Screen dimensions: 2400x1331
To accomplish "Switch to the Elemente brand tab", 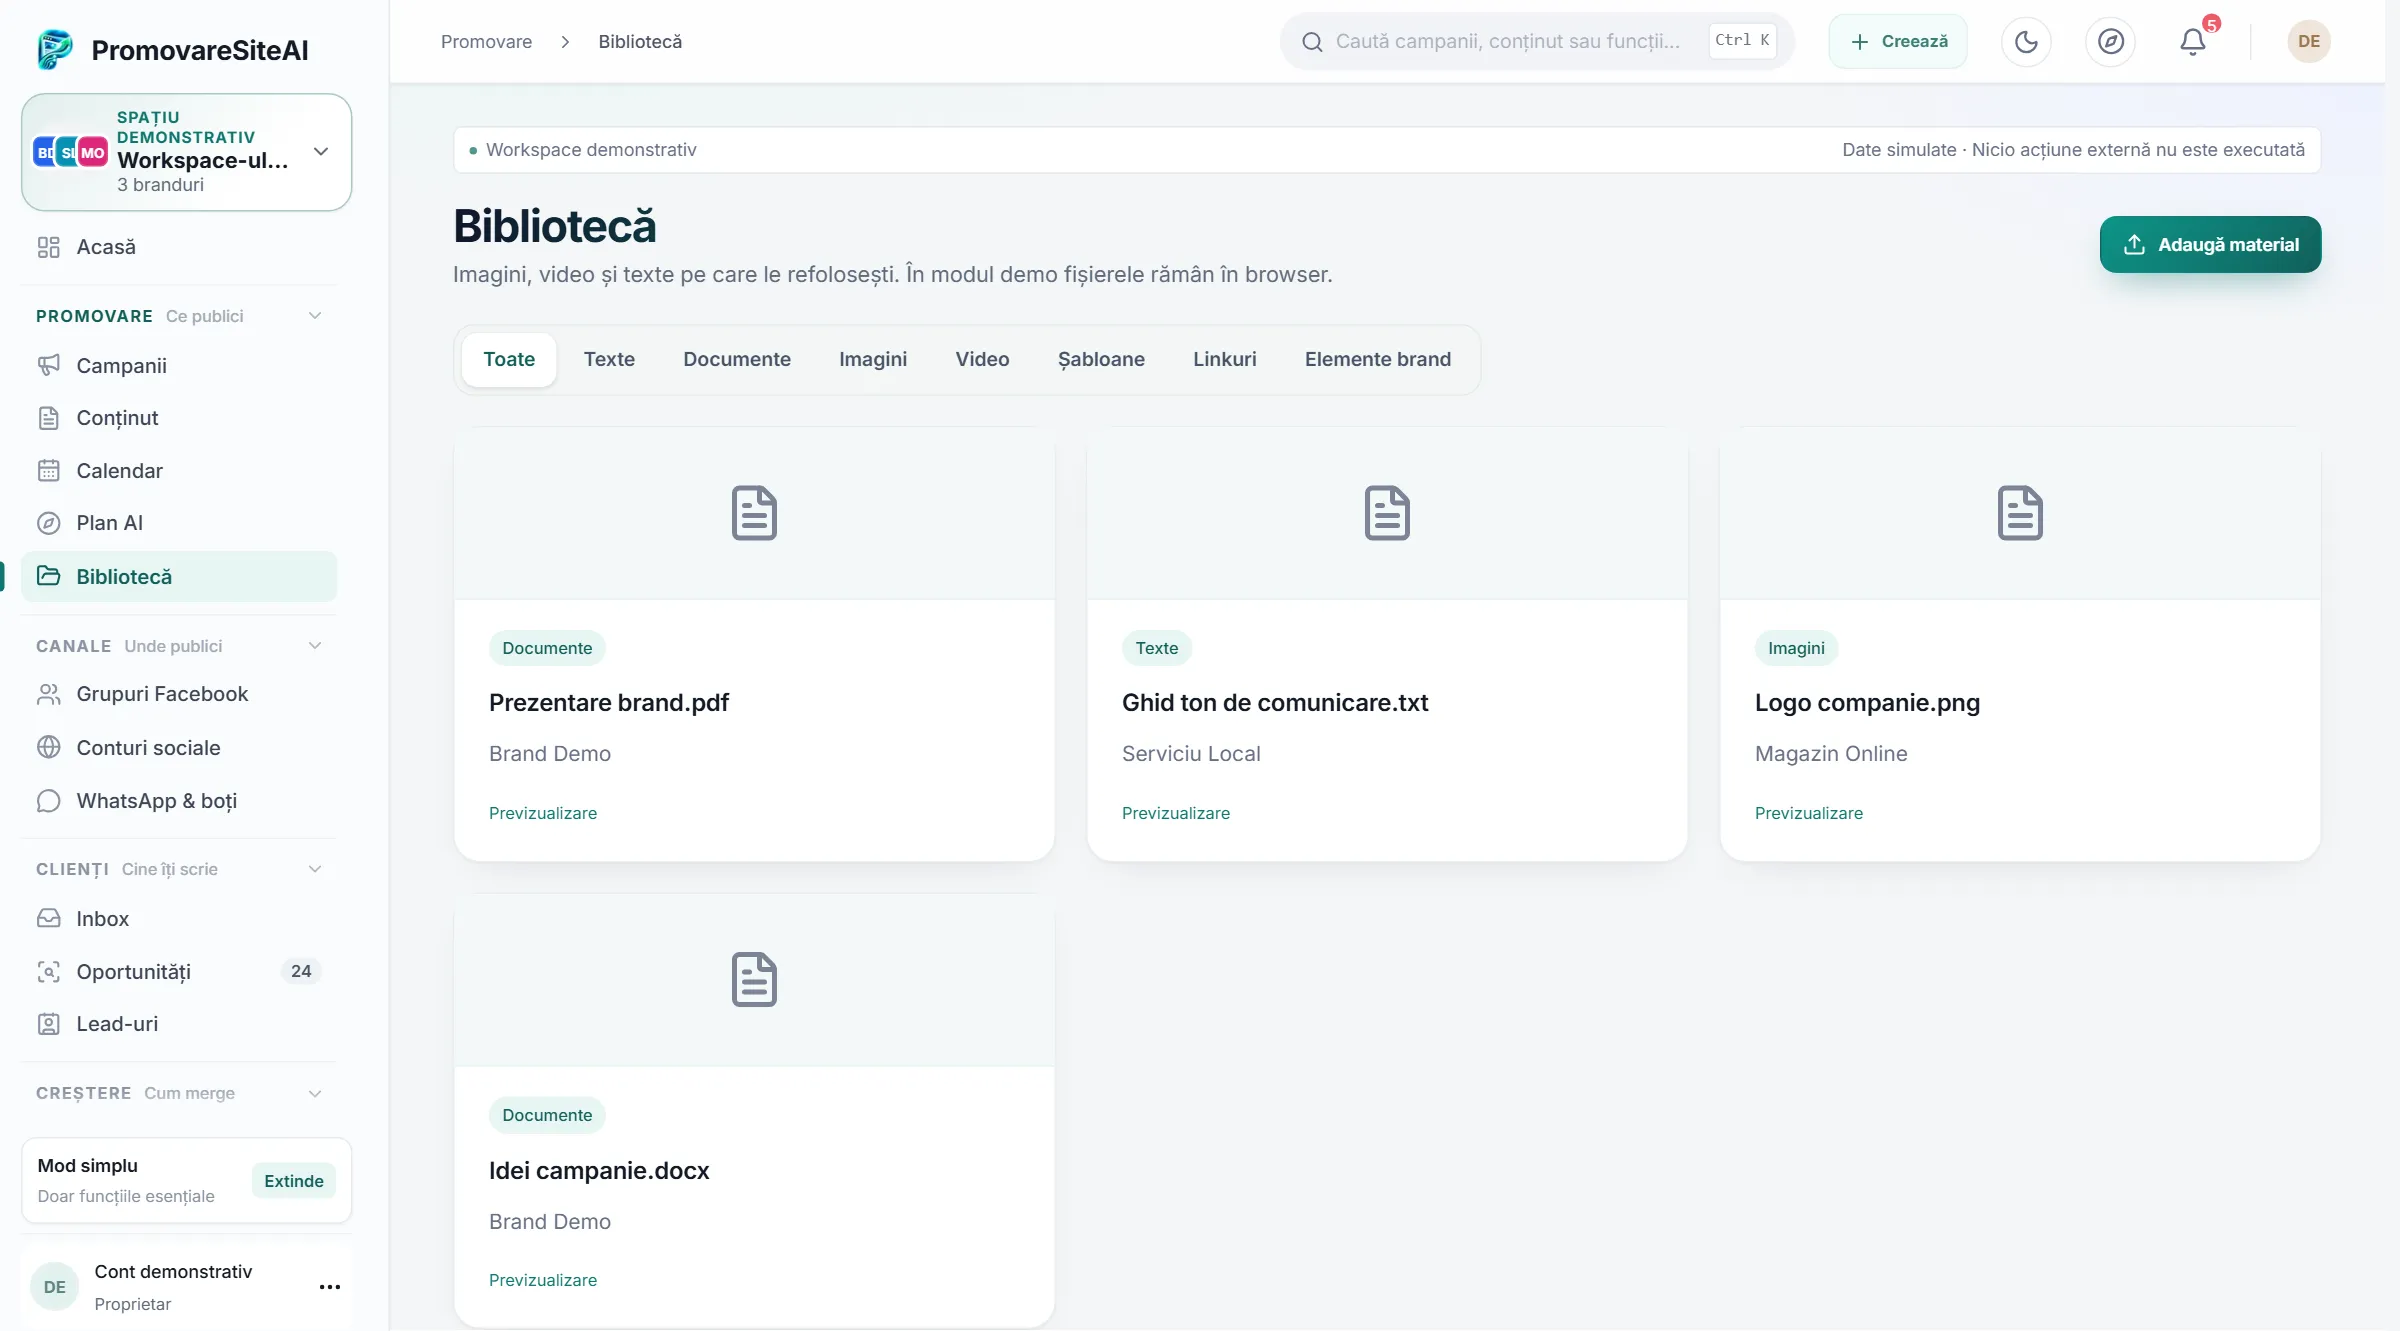I will pos(1377,359).
